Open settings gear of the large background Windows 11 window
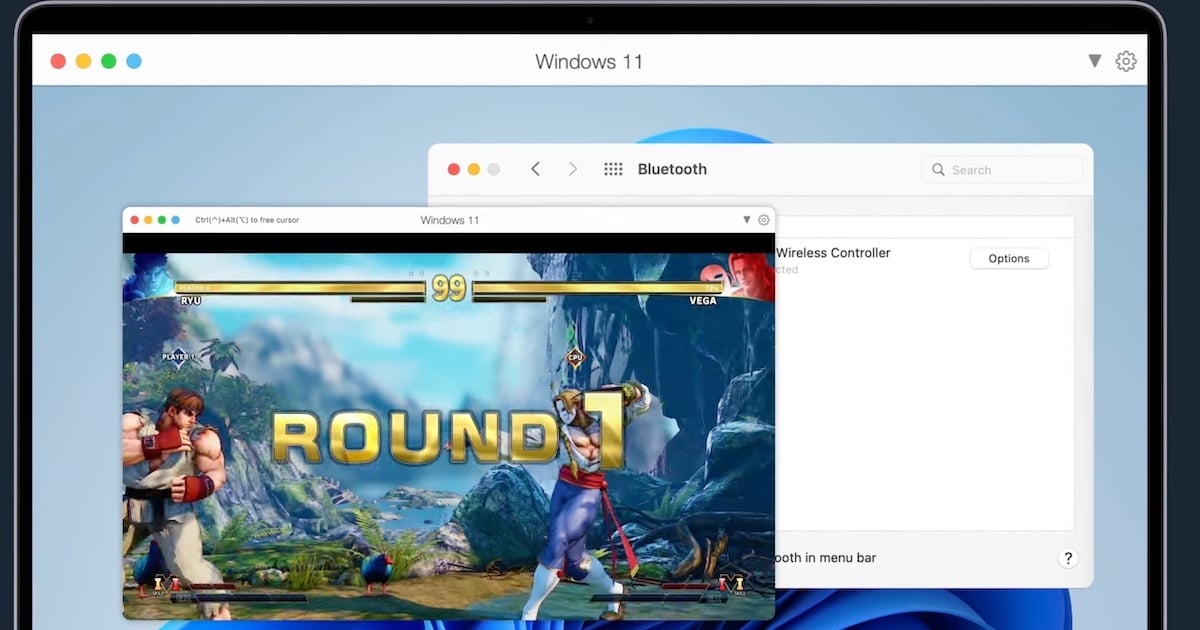The height and width of the screenshot is (630, 1200). [x=1126, y=61]
